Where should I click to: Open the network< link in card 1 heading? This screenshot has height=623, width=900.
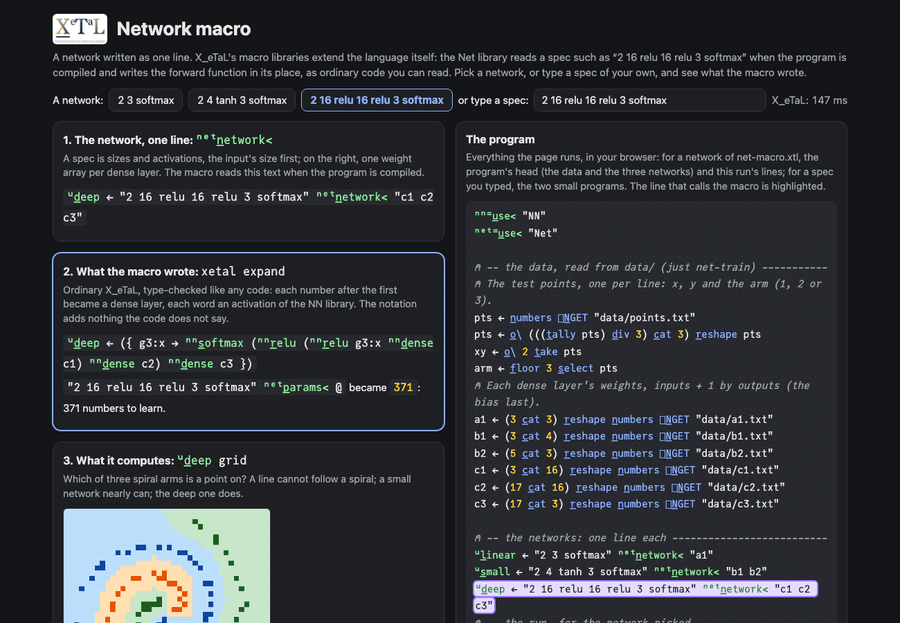pyautogui.click(x=234, y=140)
